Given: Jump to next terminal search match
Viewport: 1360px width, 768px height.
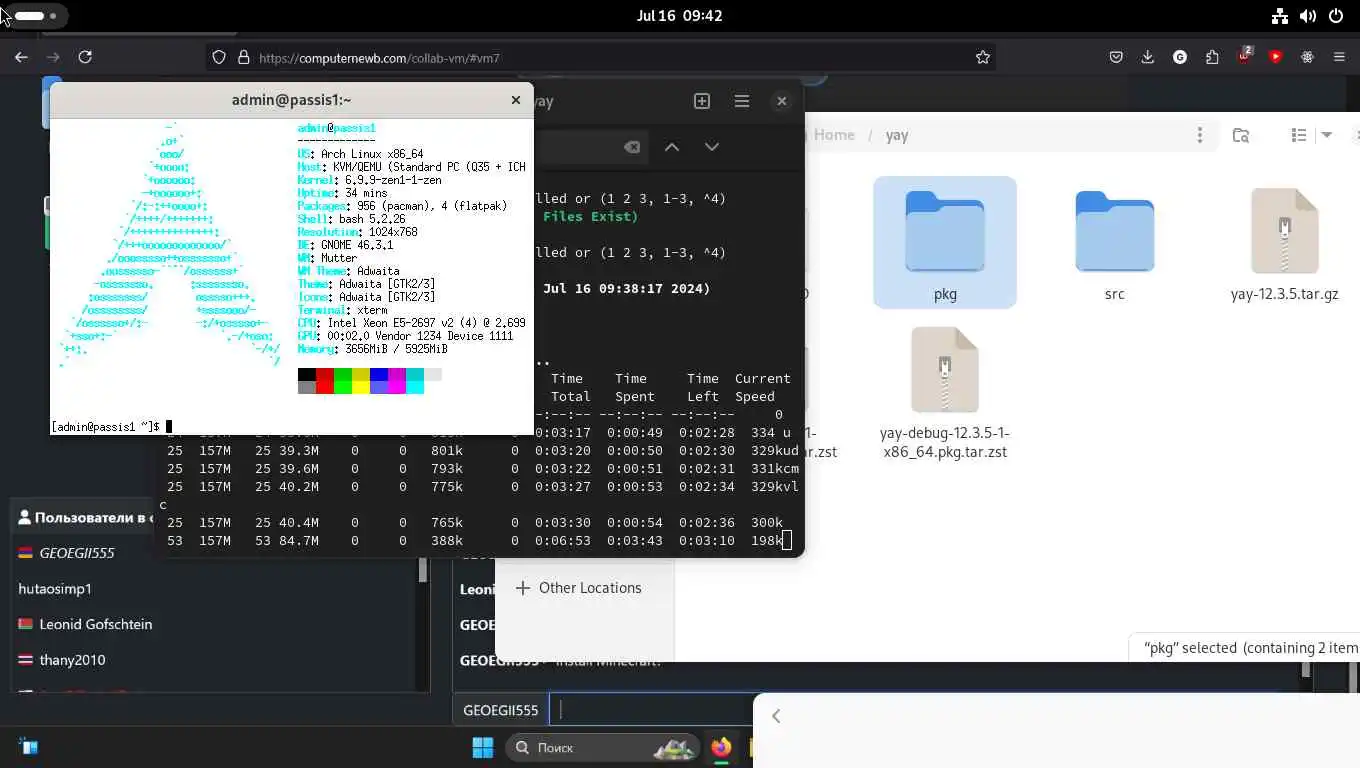Looking at the screenshot, I should click(x=712, y=147).
